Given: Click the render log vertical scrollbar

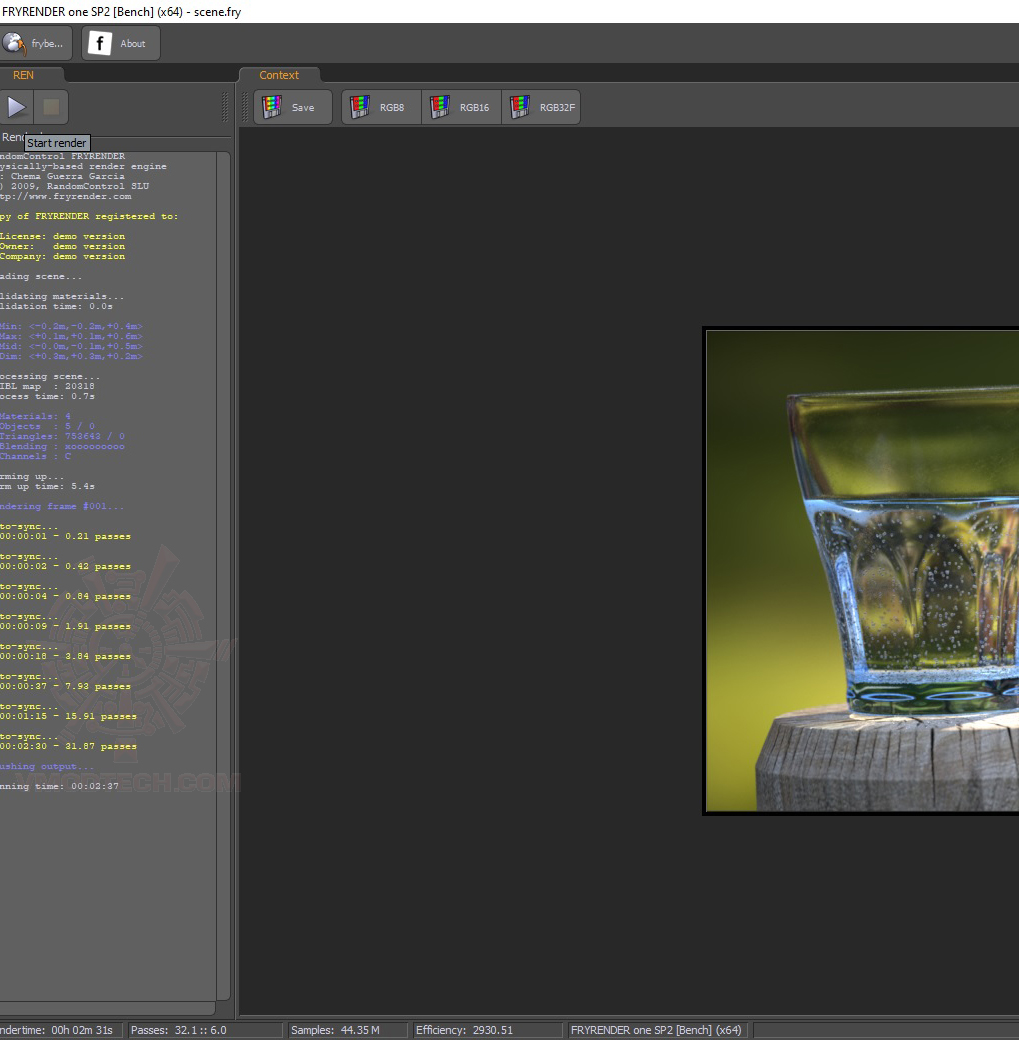Looking at the screenshot, I should point(223,576).
